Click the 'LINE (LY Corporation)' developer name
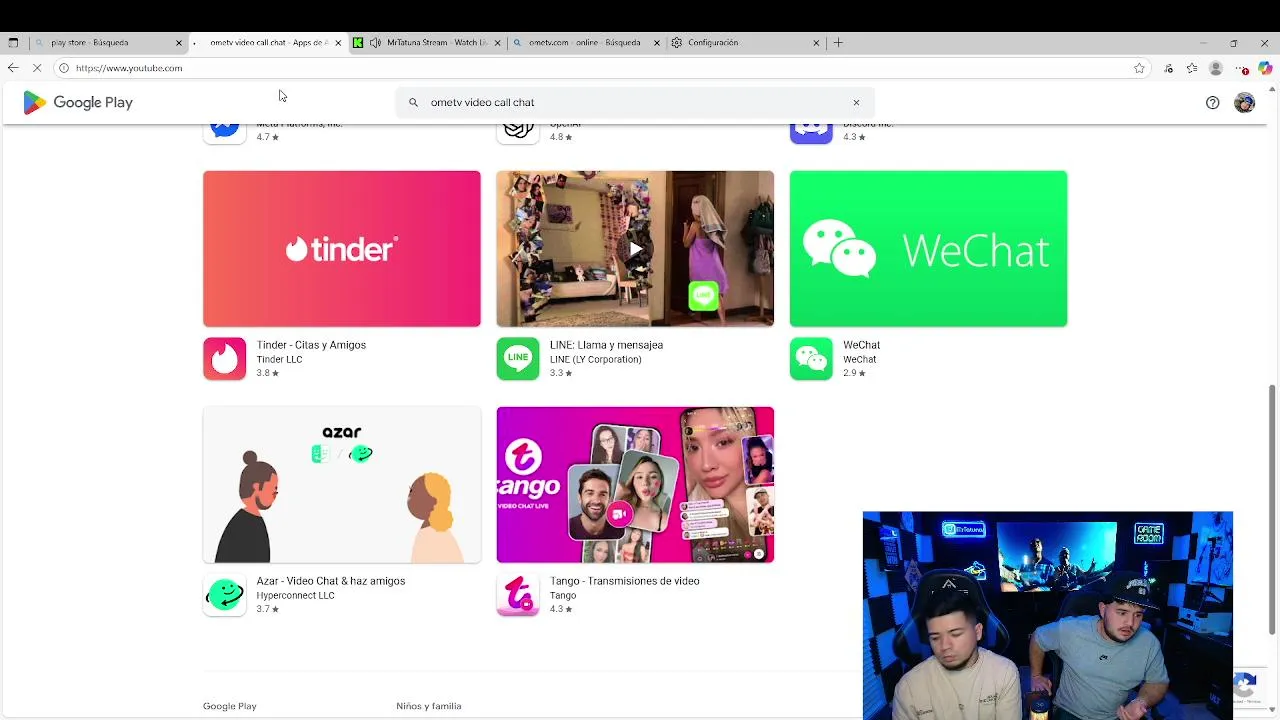Viewport: 1280px width, 720px height. [595, 359]
